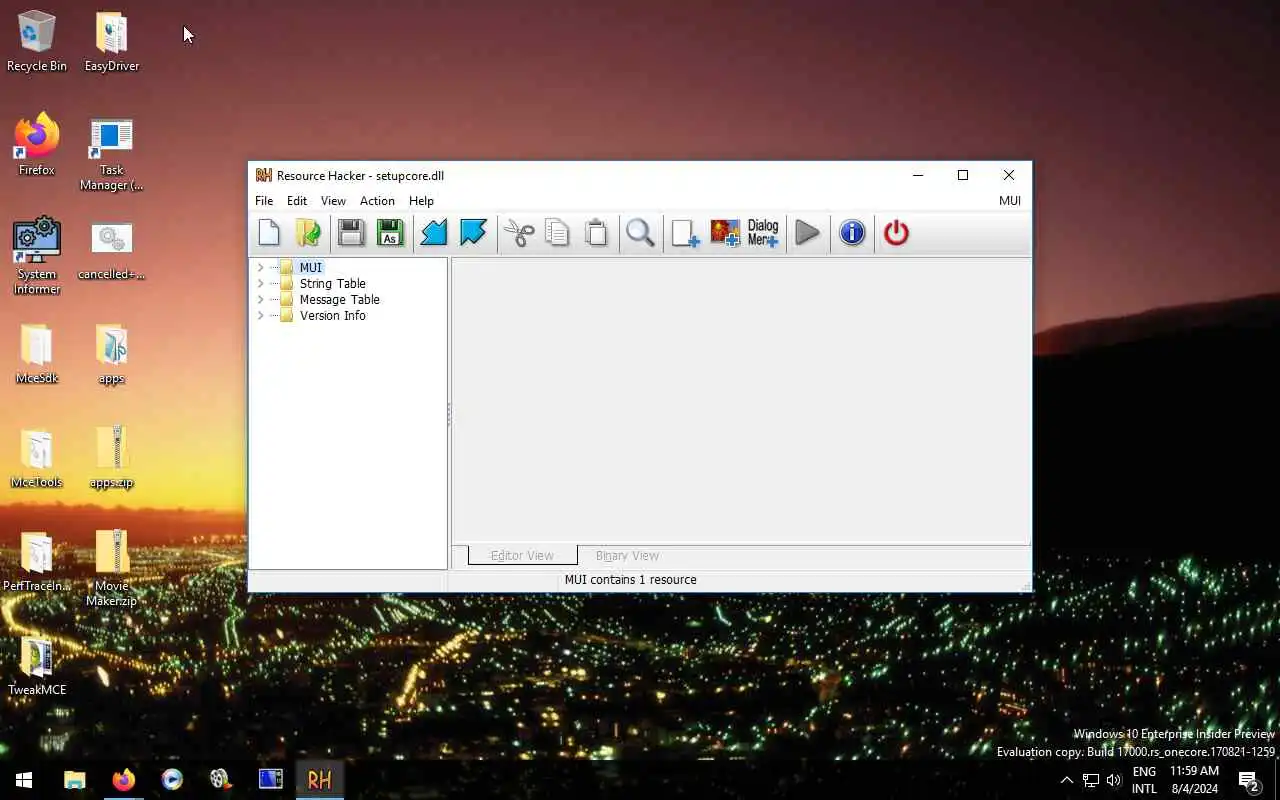Screen dimensions: 1280x800
Task: Click the Paste clipboard icon
Action: tap(596, 233)
